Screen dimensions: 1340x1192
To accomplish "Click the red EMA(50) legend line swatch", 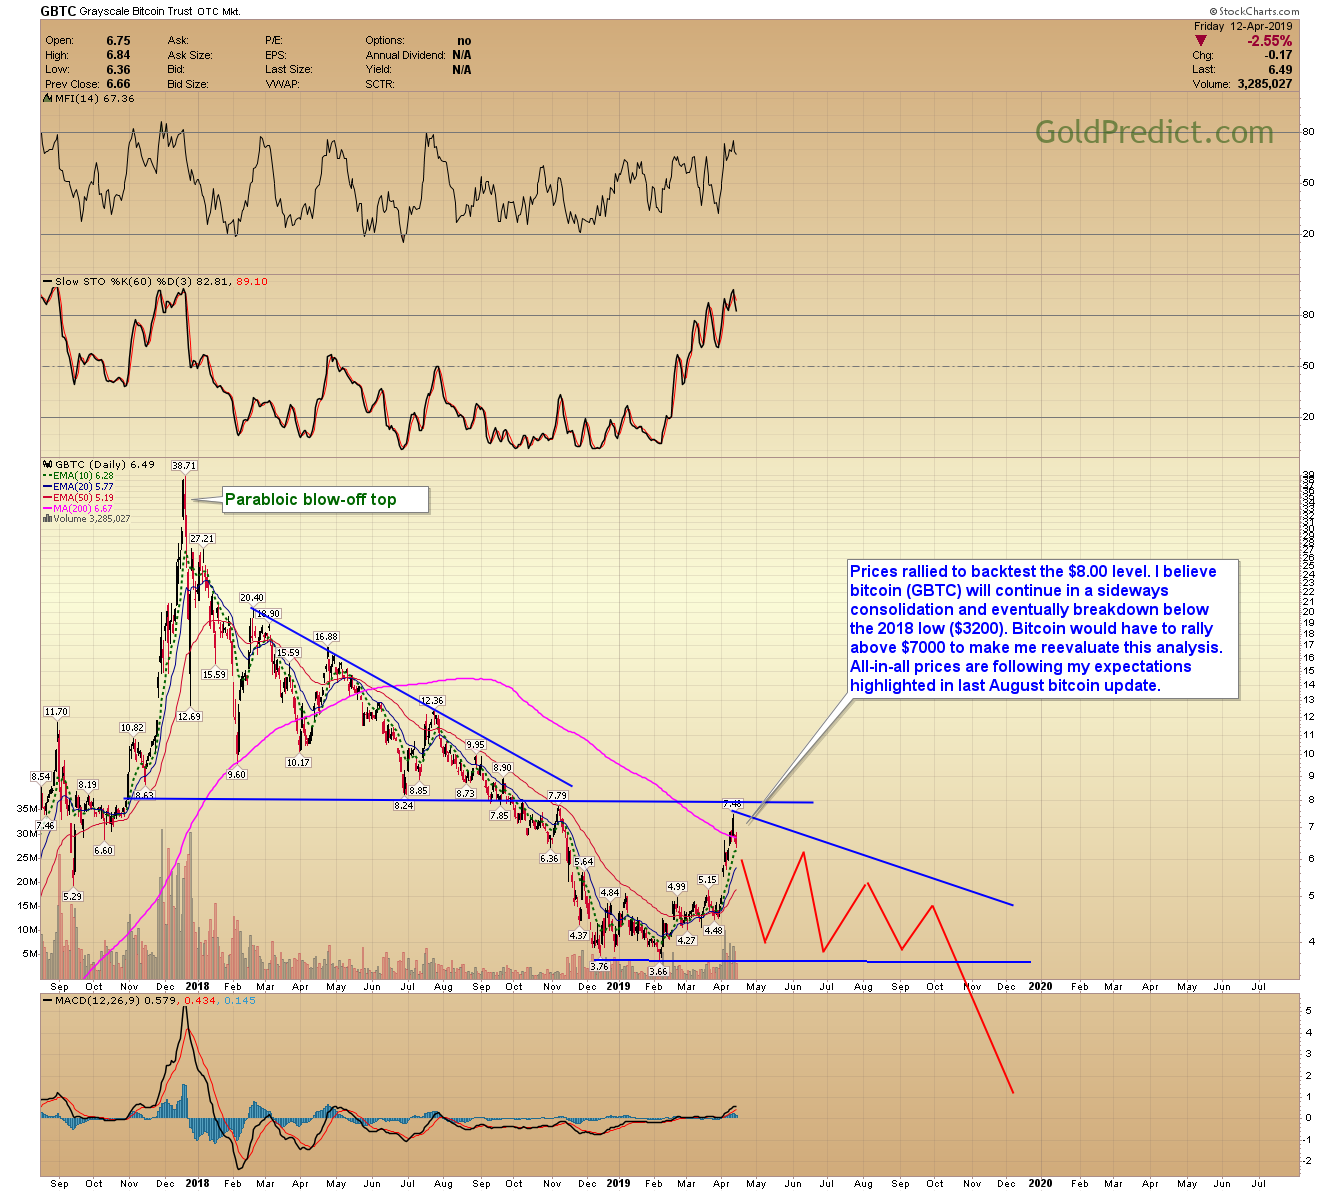I will (x=46, y=498).
